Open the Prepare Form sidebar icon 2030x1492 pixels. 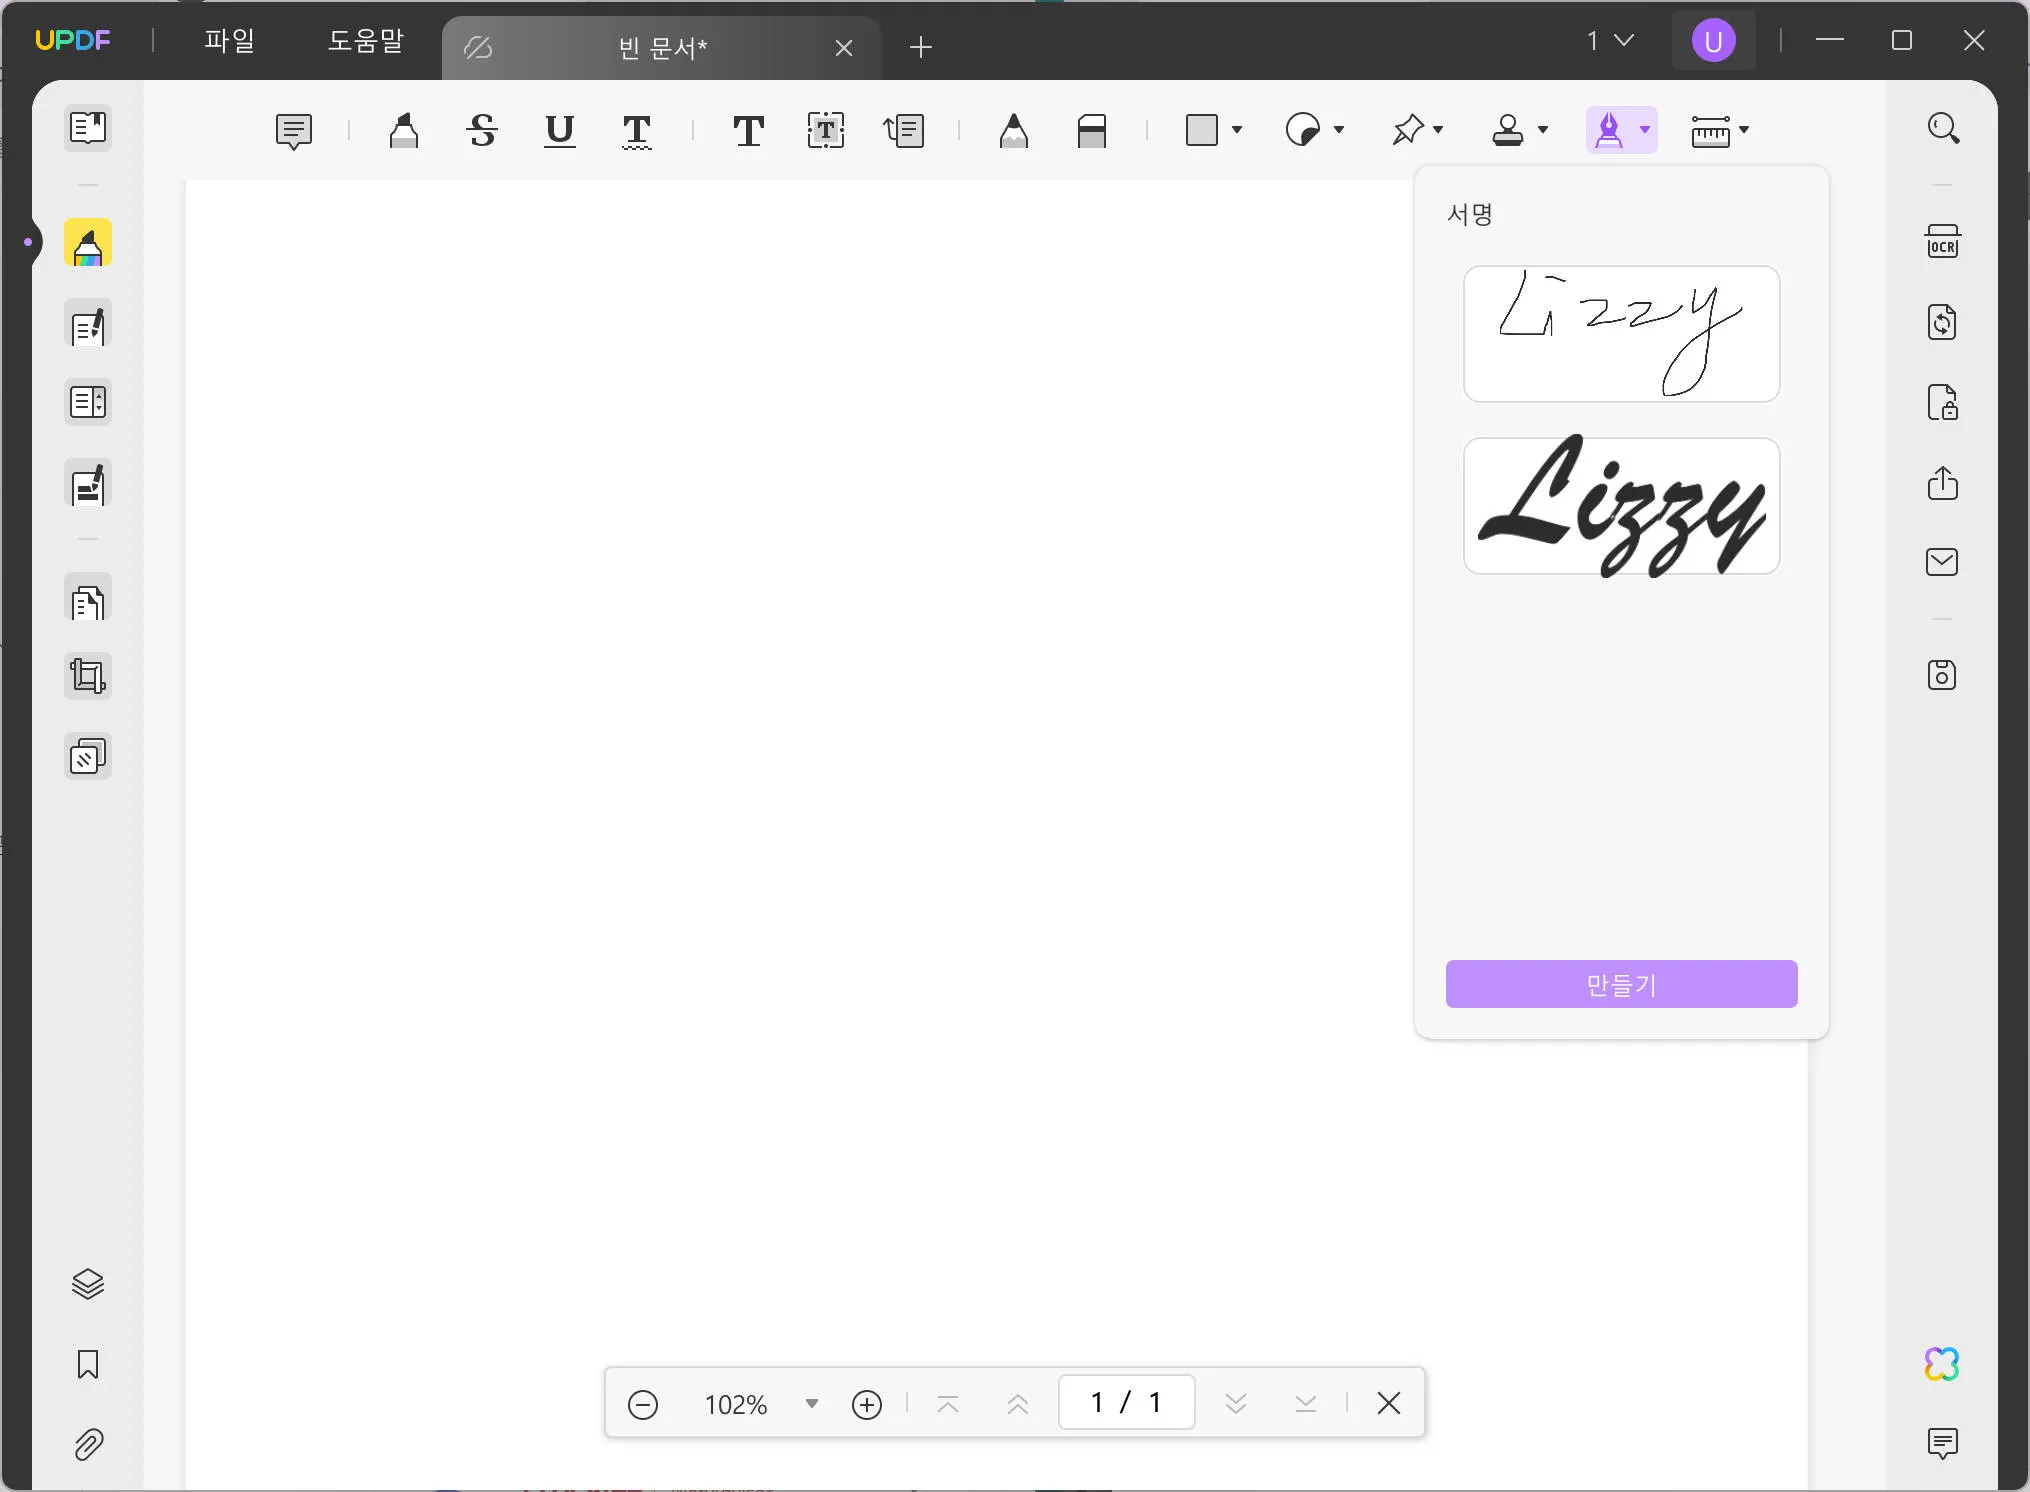coord(88,403)
